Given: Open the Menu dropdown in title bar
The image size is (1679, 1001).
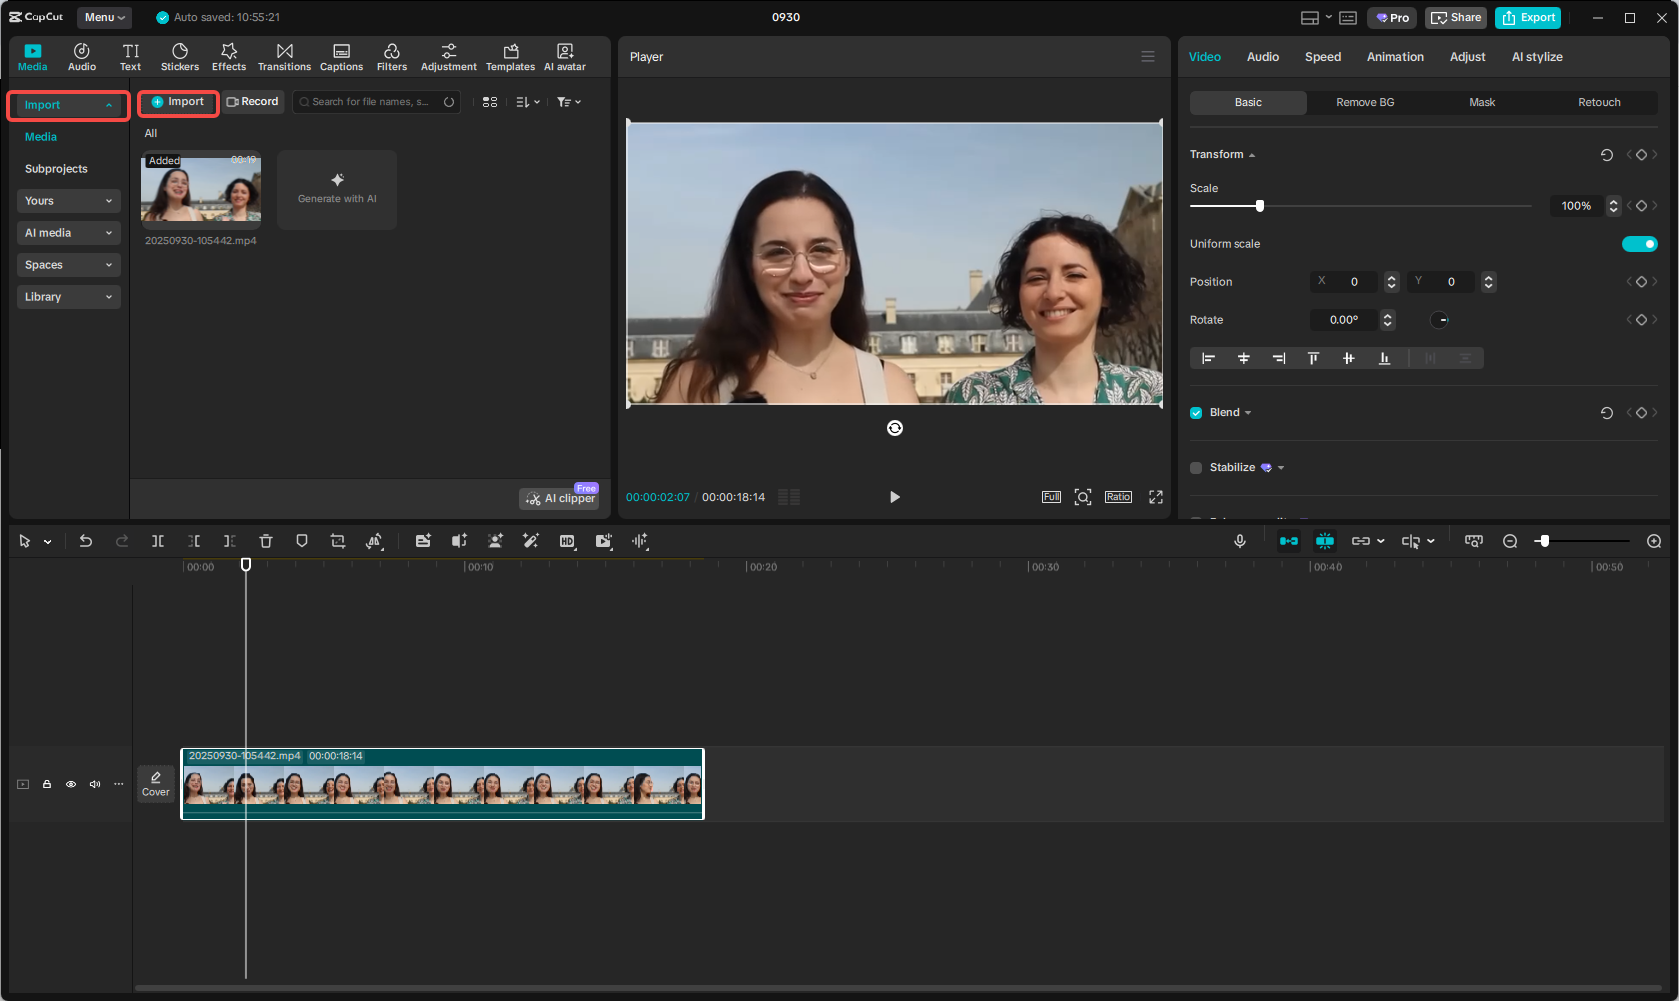Looking at the screenshot, I should [104, 17].
